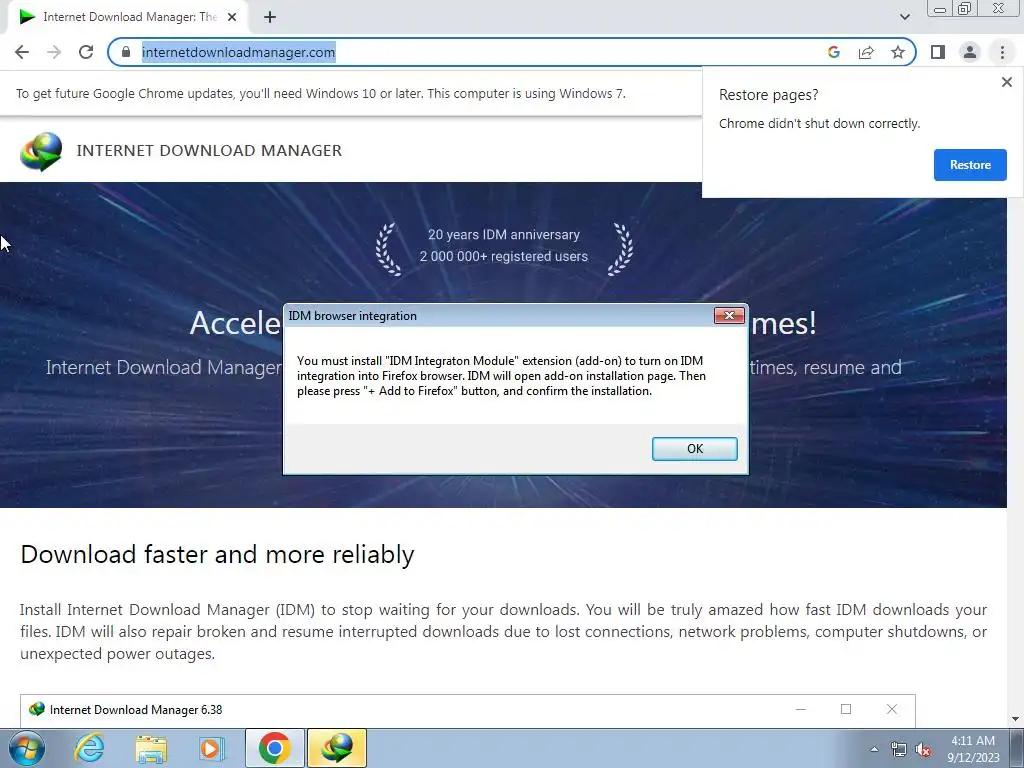Close the IDM browser integration dialog

729,315
